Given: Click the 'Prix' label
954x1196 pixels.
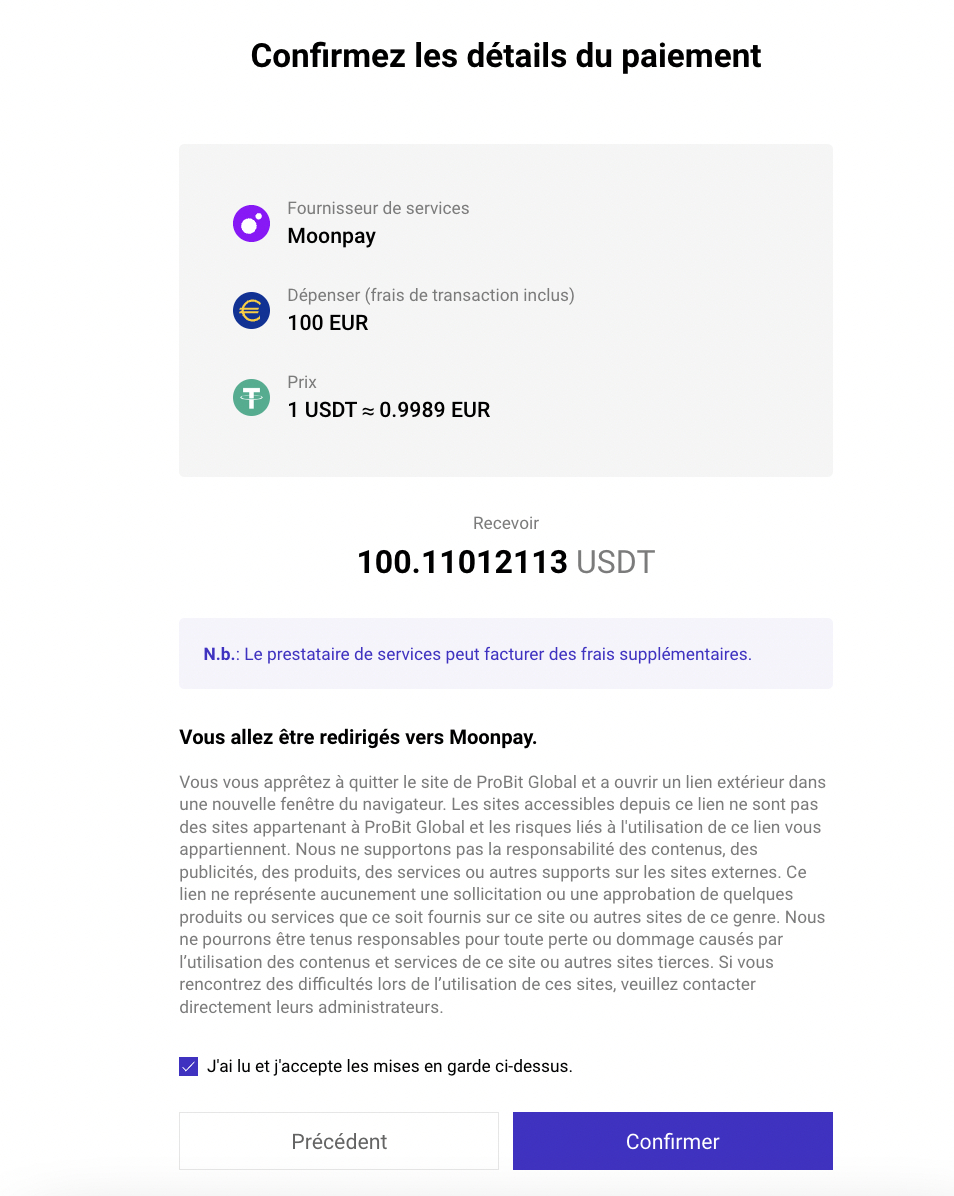Looking at the screenshot, I should [302, 382].
